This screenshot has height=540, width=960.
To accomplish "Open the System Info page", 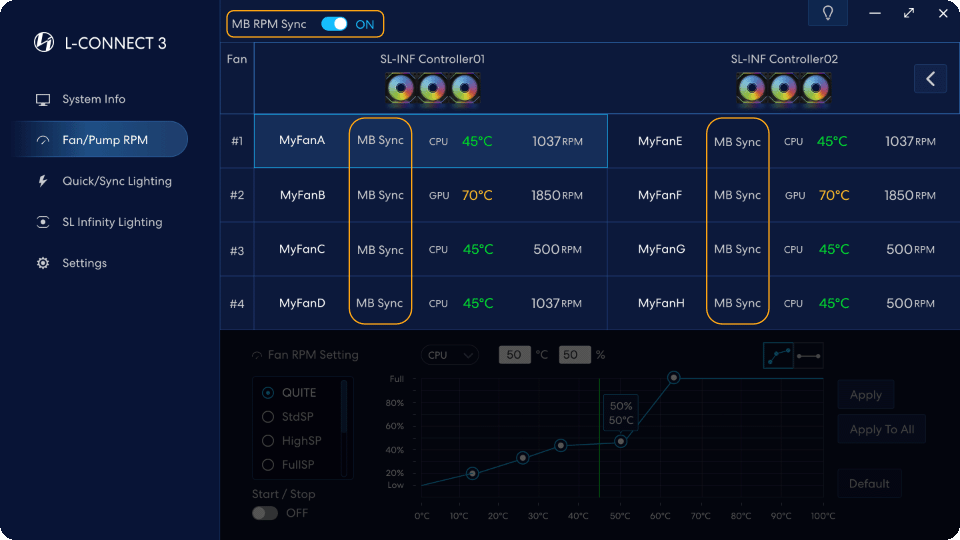I will click(93, 99).
